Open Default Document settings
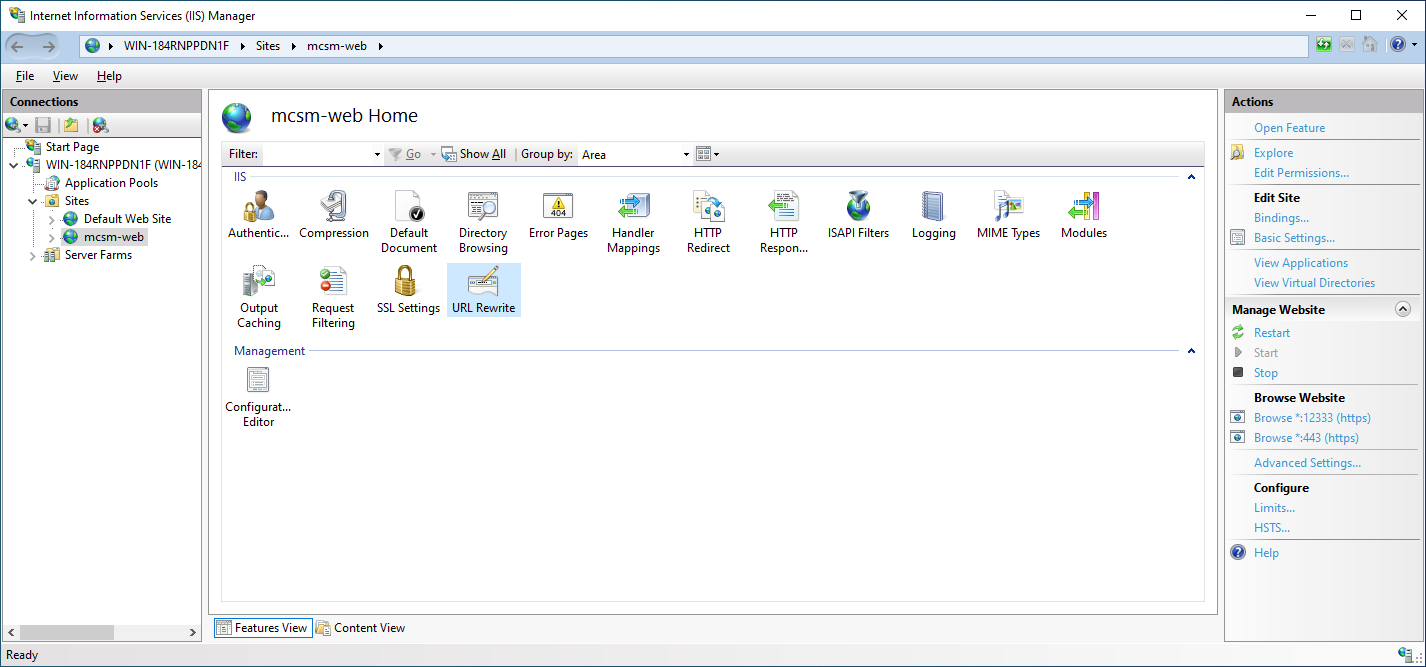This screenshot has width=1426, height=667. coord(408,222)
